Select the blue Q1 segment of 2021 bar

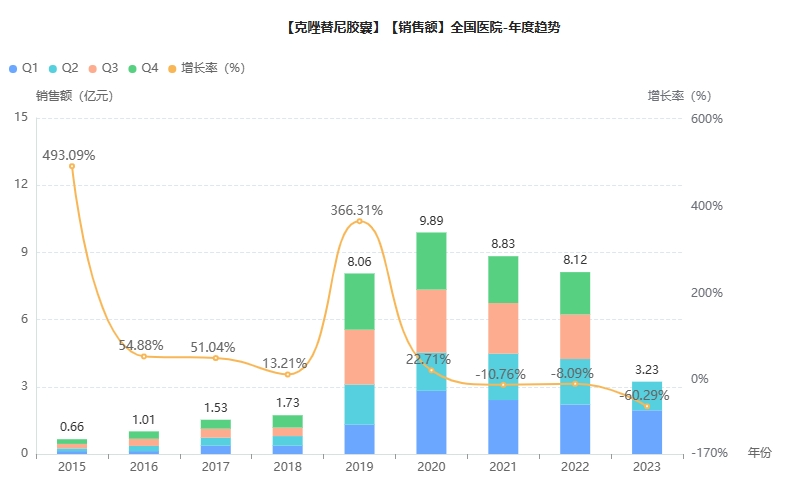click(503, 426)
